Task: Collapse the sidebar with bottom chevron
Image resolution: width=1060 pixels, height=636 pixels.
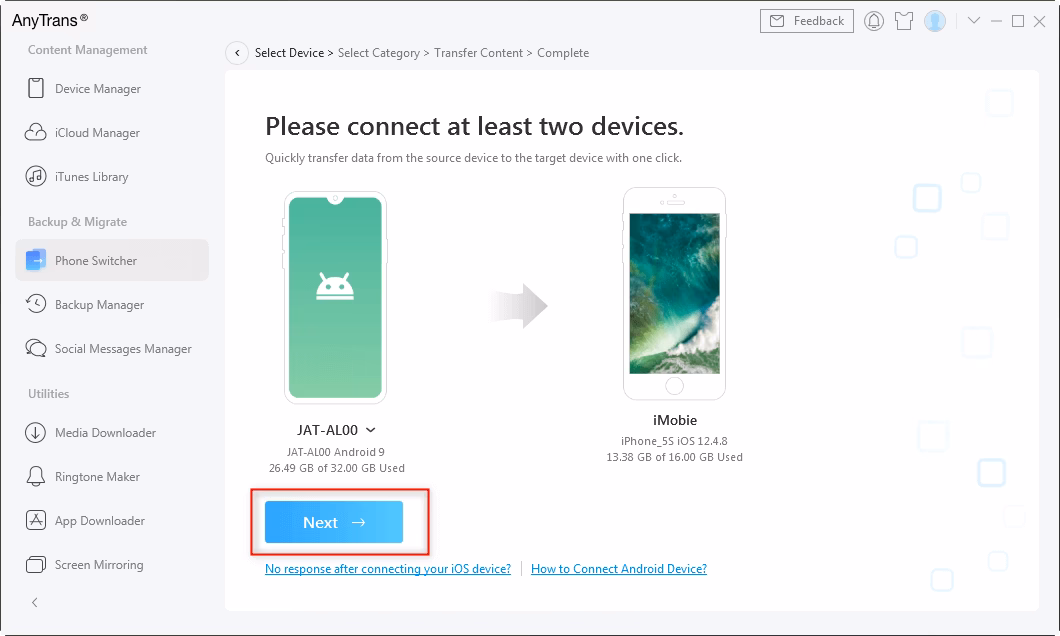Action: tap(34, 602)
